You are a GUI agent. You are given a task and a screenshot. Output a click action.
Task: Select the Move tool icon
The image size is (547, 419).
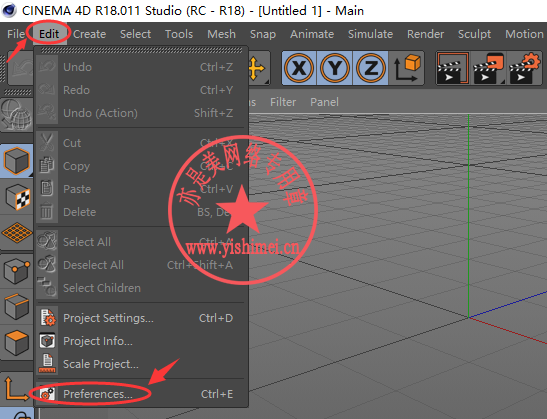point(258,68)
